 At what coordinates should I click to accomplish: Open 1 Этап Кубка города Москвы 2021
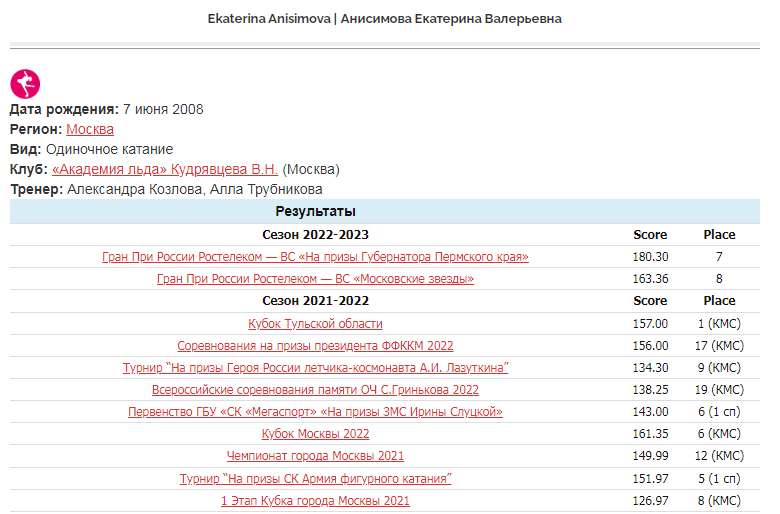315,500
